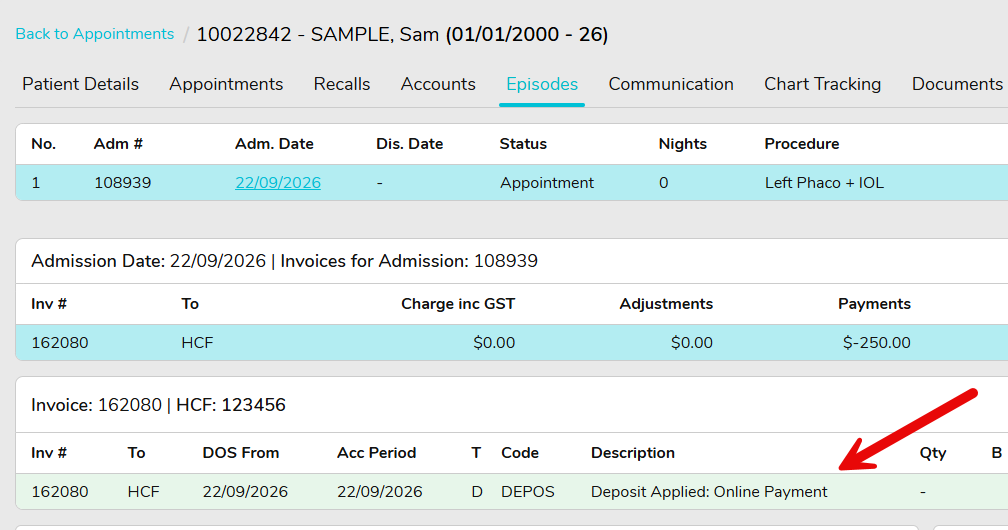
Task: Select invoice 162080 HCF summary row
Action: coord(512,342)
